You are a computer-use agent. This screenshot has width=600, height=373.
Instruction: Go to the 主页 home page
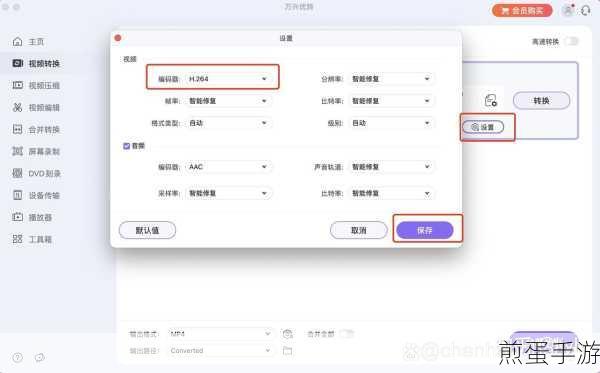[28, 42]
